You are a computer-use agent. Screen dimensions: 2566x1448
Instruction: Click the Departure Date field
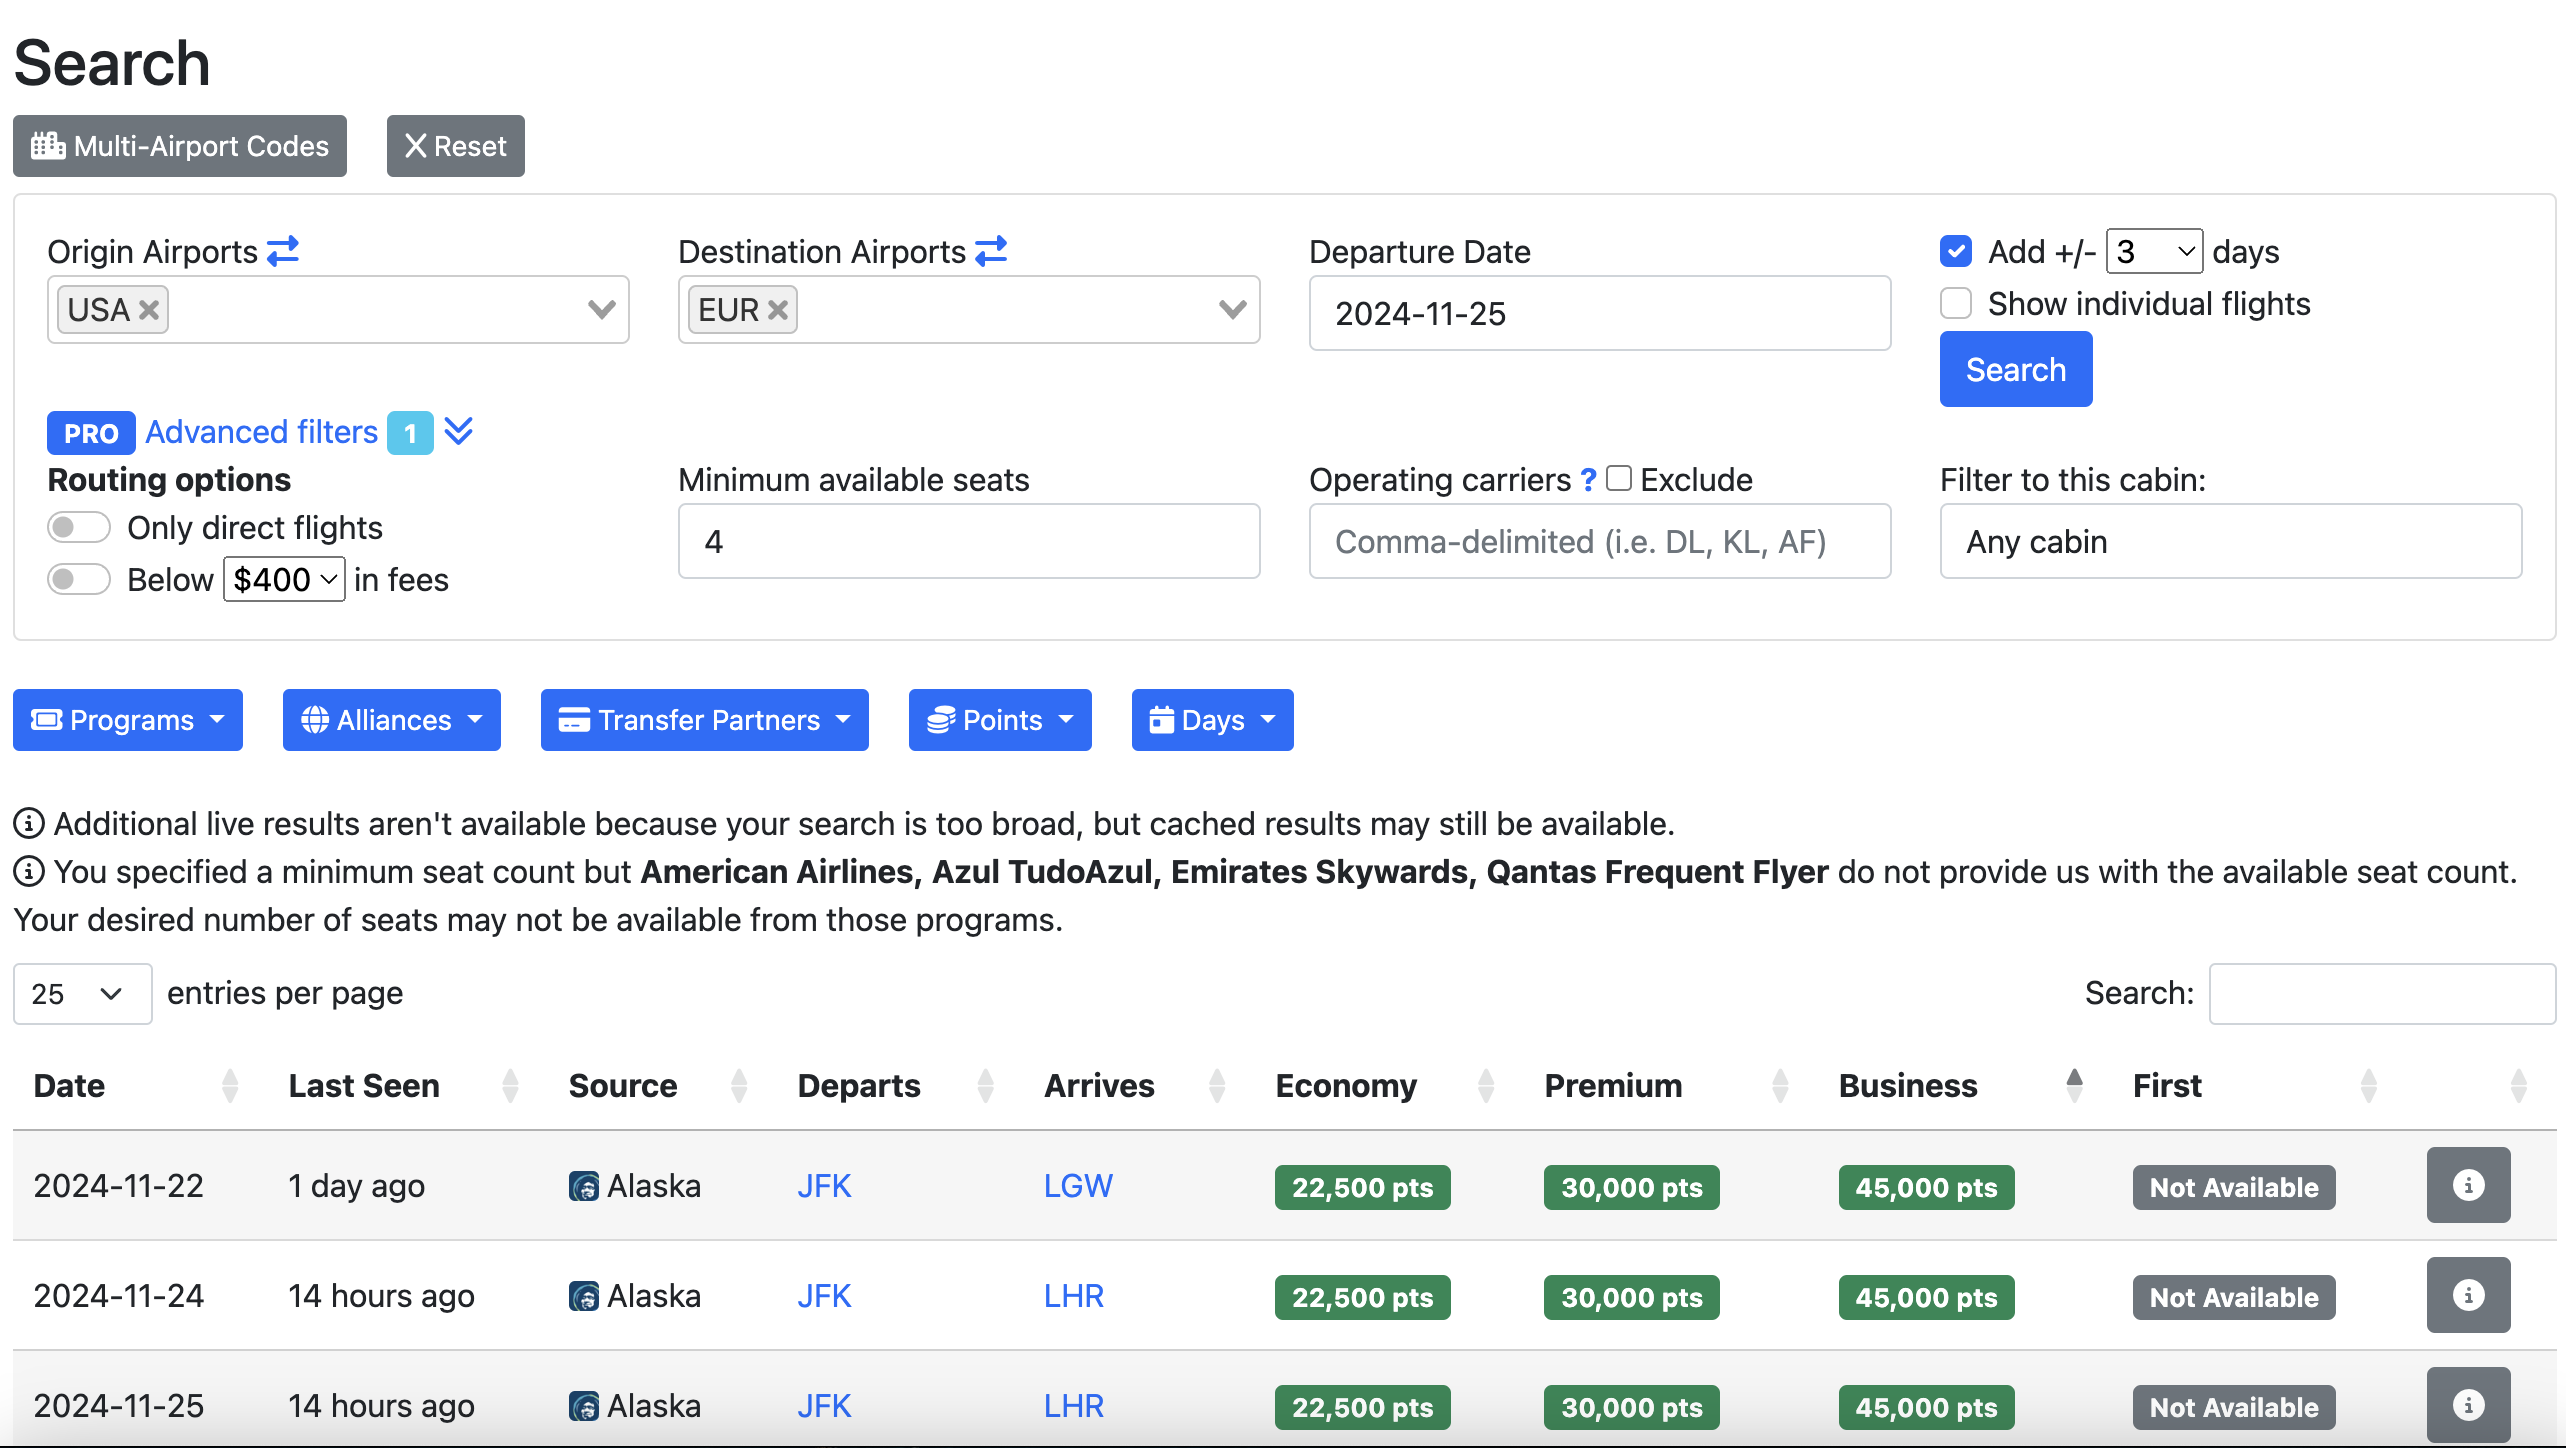[x=1600, y=313]
